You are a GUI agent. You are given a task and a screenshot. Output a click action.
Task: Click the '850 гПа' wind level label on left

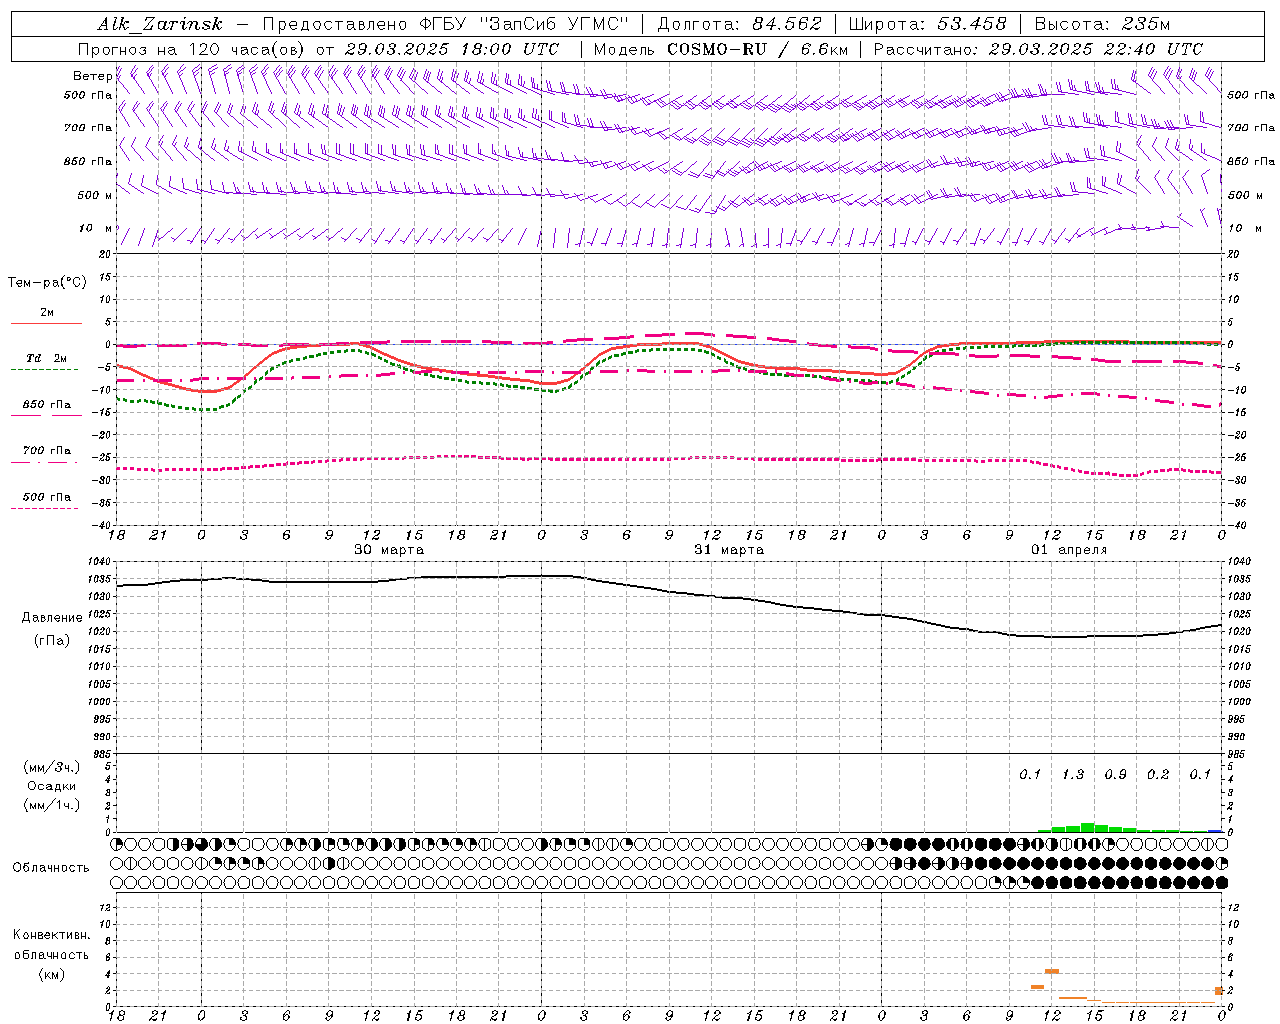(88, 161)
